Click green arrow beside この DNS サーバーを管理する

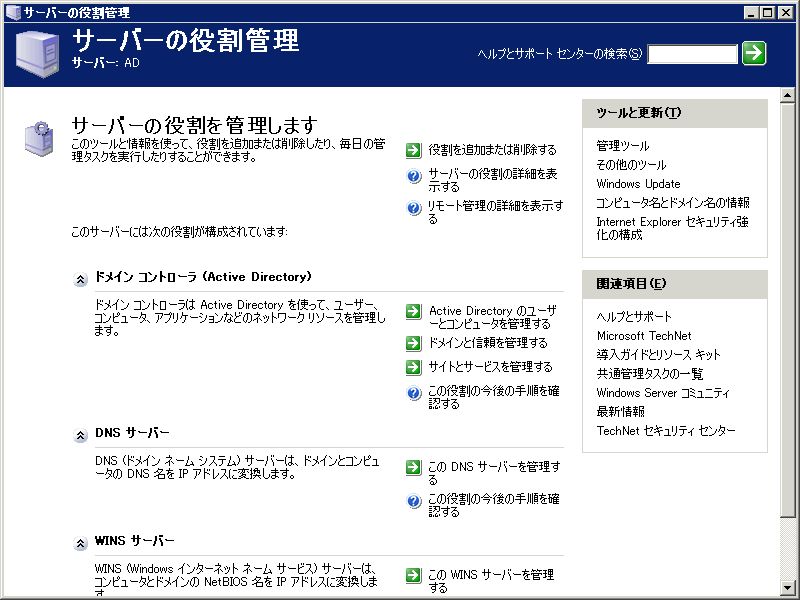(x=414, y=467)
